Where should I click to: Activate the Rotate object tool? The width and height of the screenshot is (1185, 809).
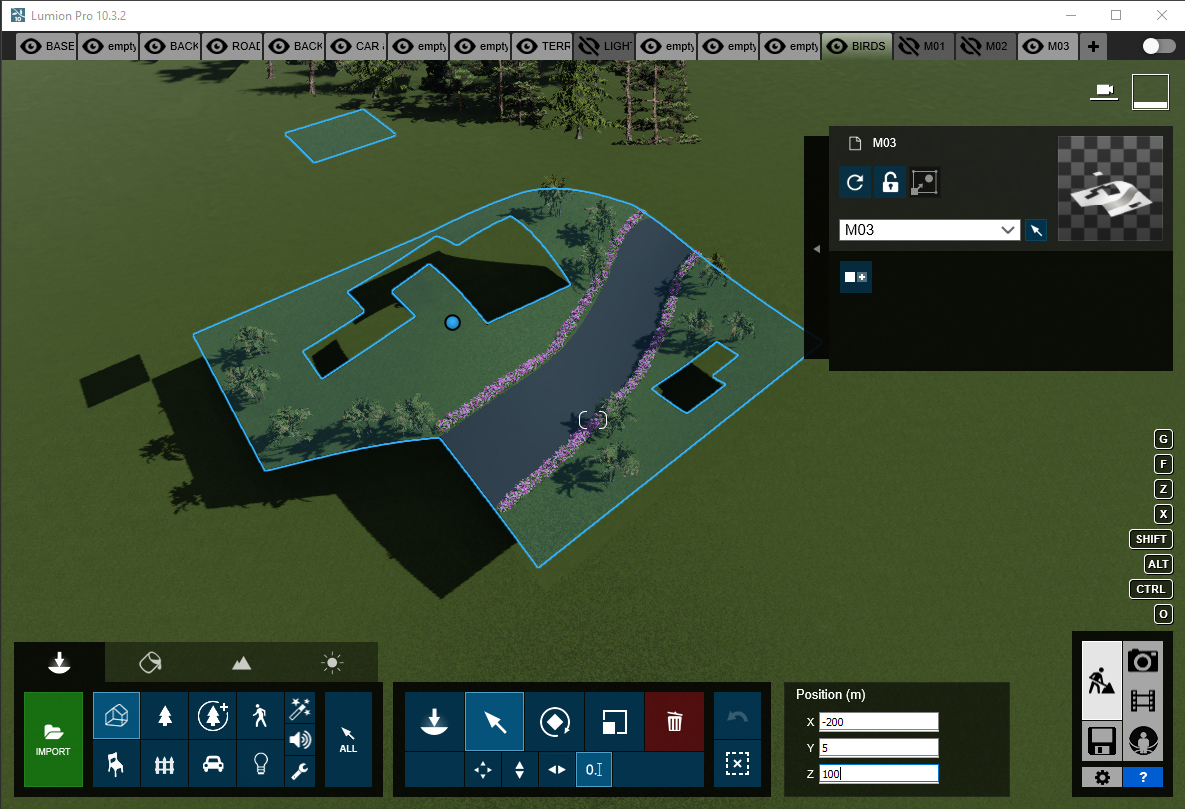[554, 721]
